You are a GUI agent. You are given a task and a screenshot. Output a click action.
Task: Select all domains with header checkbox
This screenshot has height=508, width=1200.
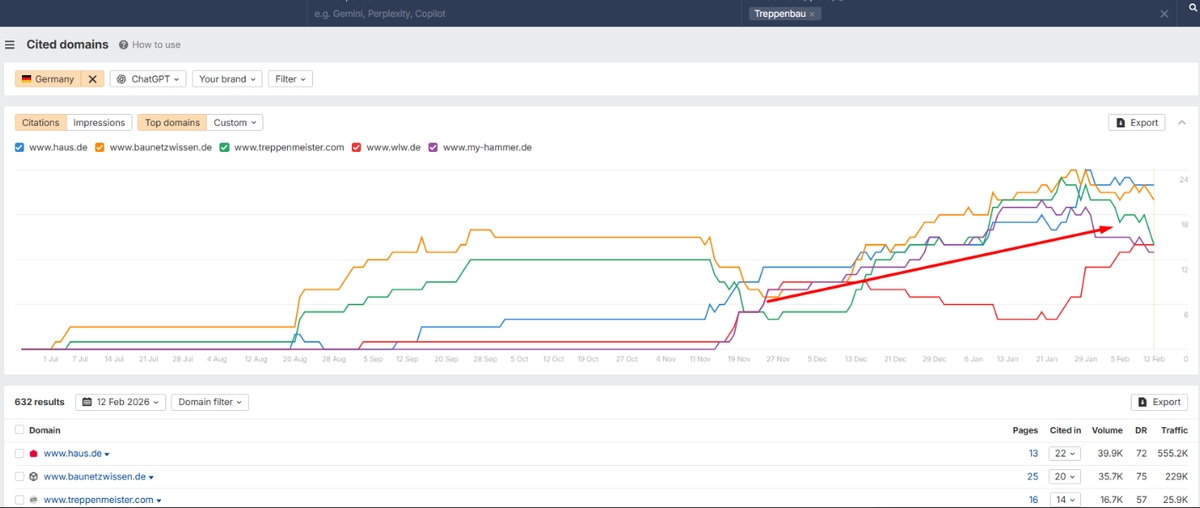click(x=20, y=430)
